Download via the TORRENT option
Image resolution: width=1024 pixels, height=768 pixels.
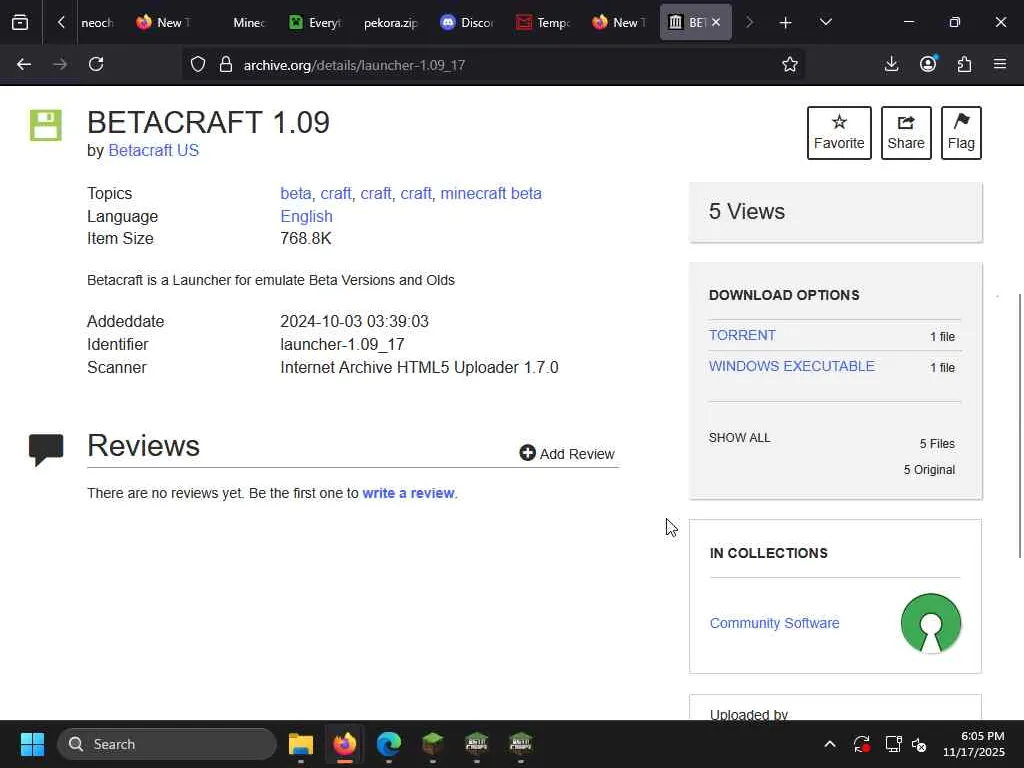742,335
